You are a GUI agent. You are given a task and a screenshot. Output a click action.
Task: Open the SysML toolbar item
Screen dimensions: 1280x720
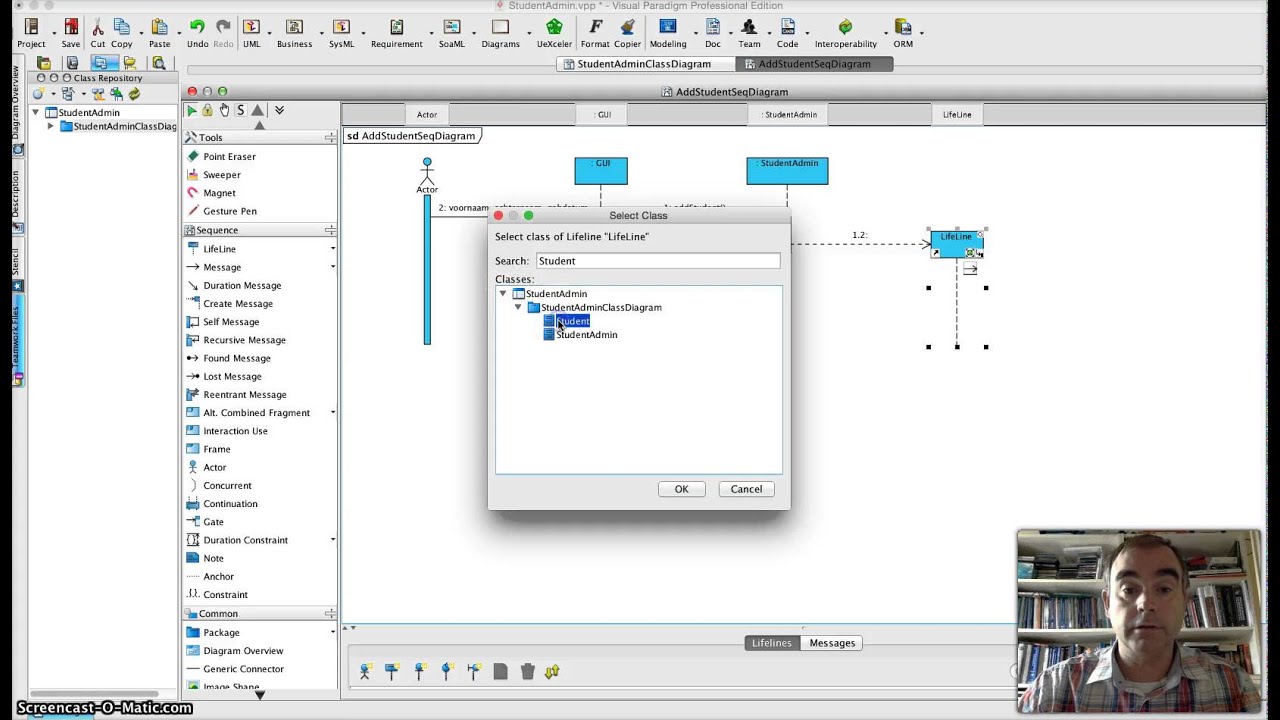coord(341,33)
